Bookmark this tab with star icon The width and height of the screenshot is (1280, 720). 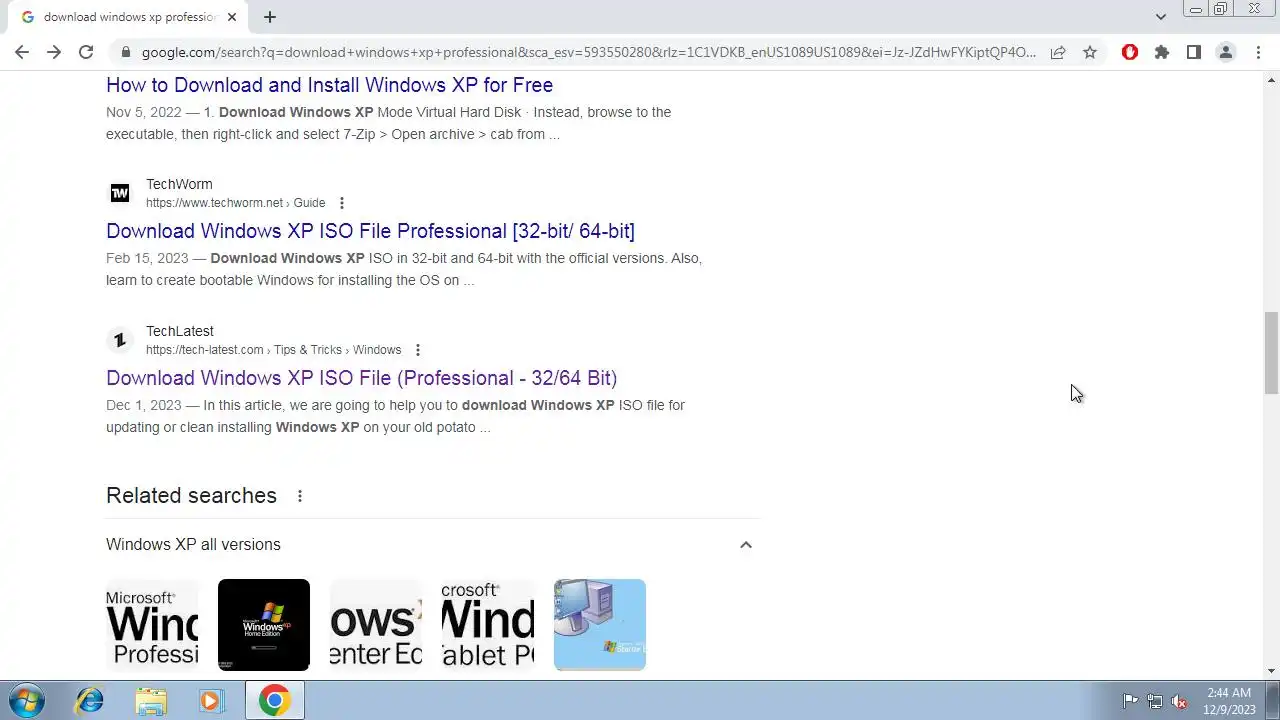(1090, 52)
